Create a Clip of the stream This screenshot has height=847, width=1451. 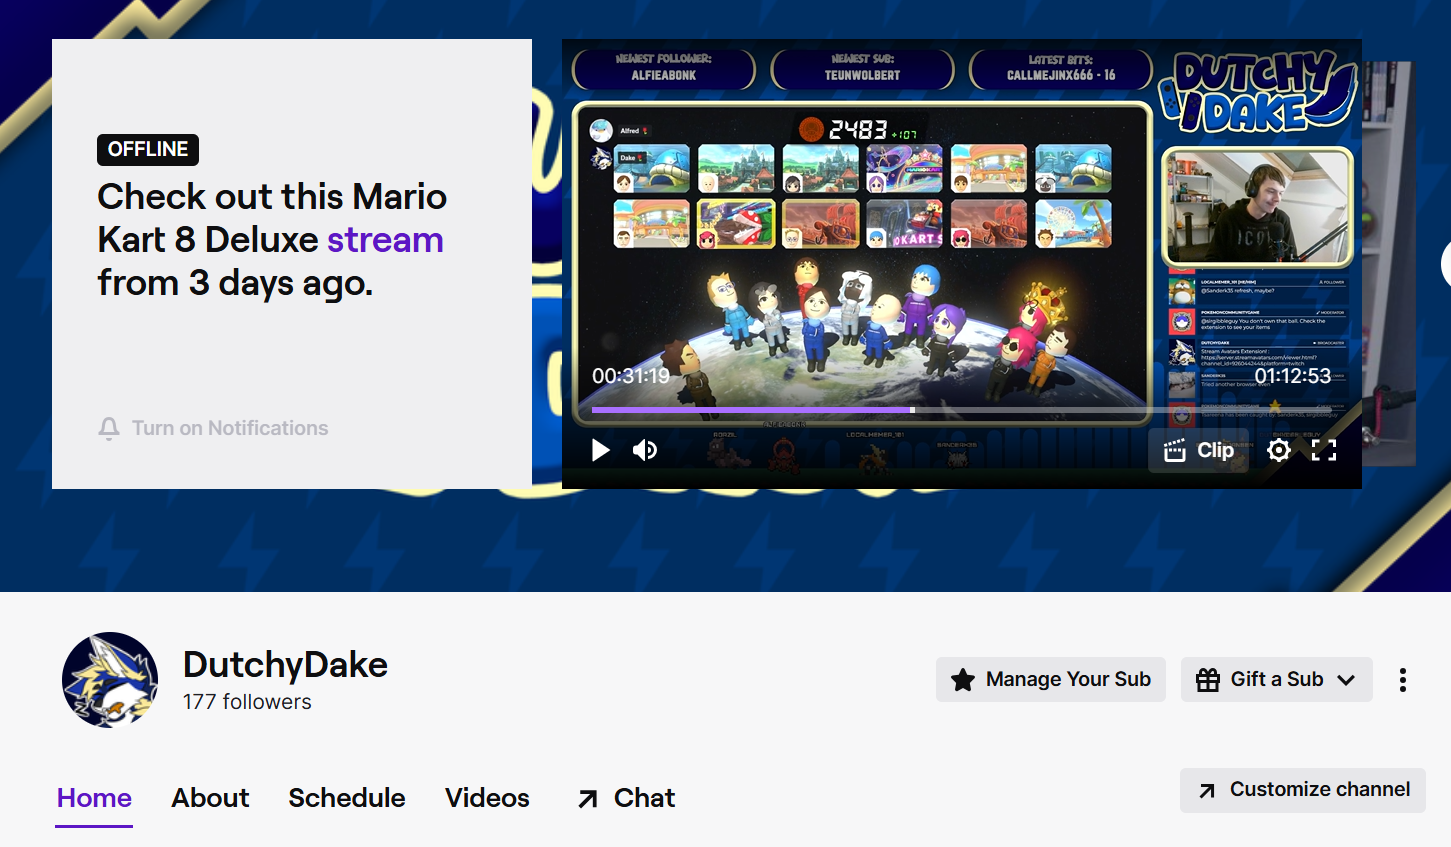(x=1198, y=450)
